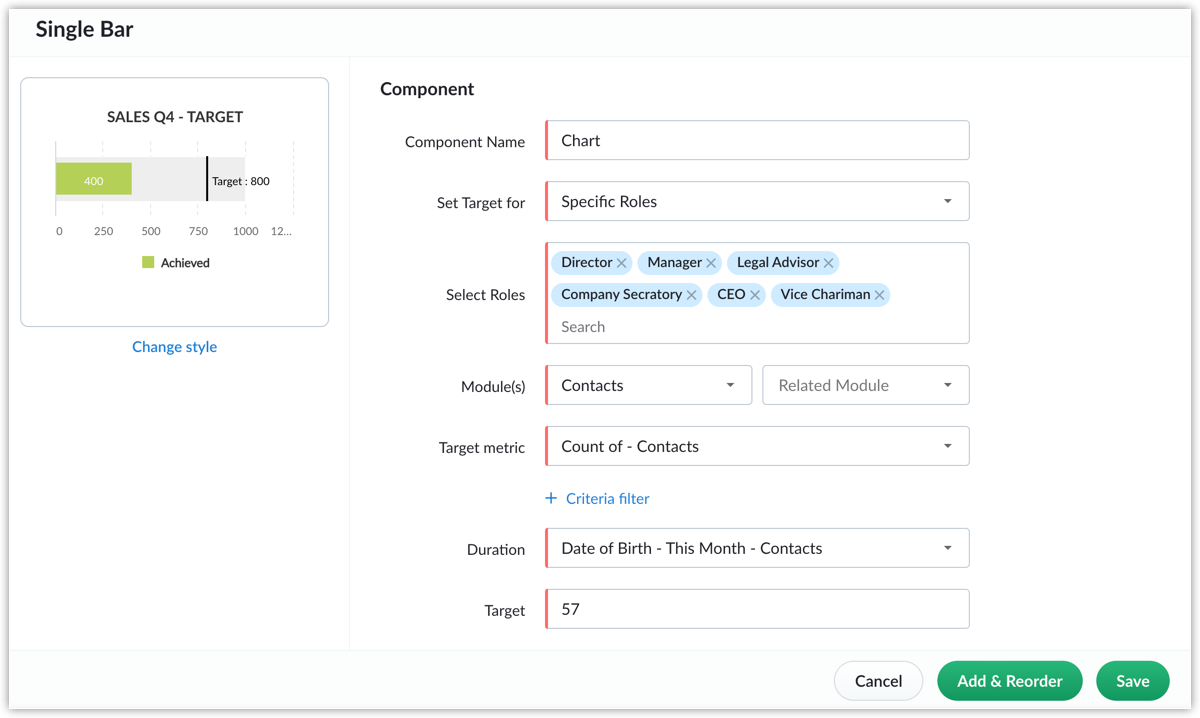
Task: Remove the CEO role tag
Action: pyautogui.click(x=755, y=295)
